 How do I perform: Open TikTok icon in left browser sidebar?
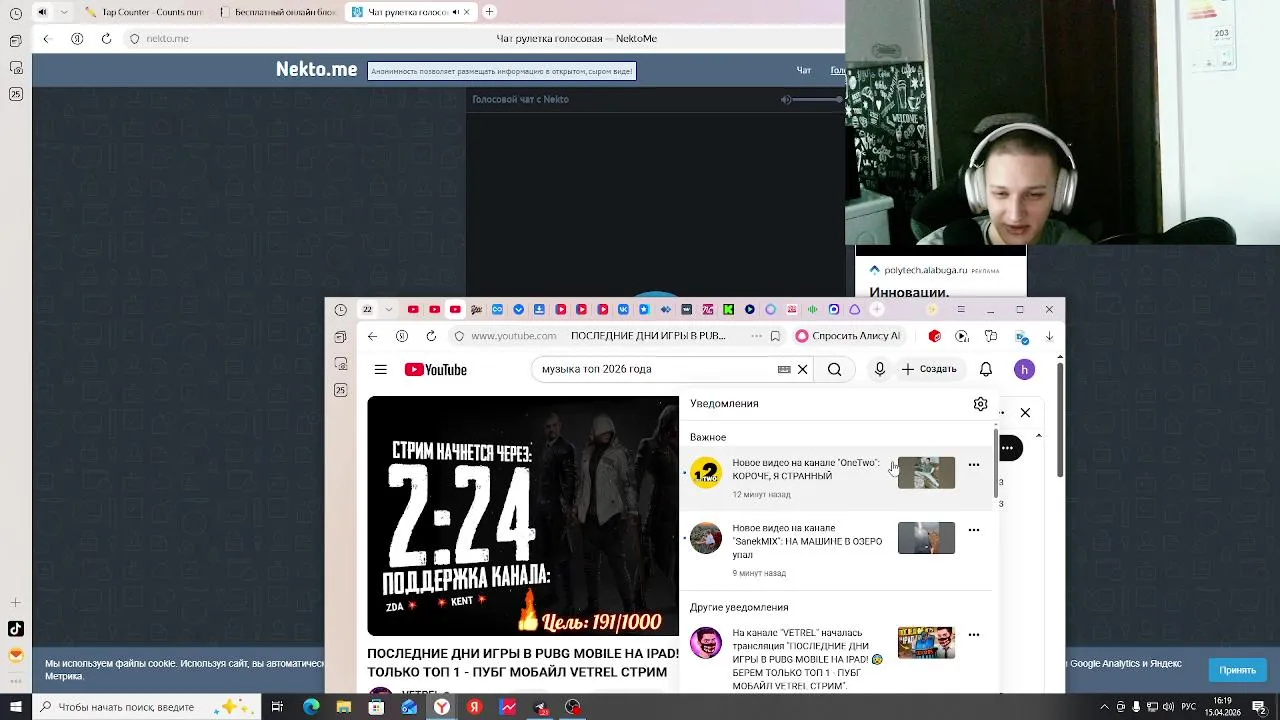[x=15, y=629]
